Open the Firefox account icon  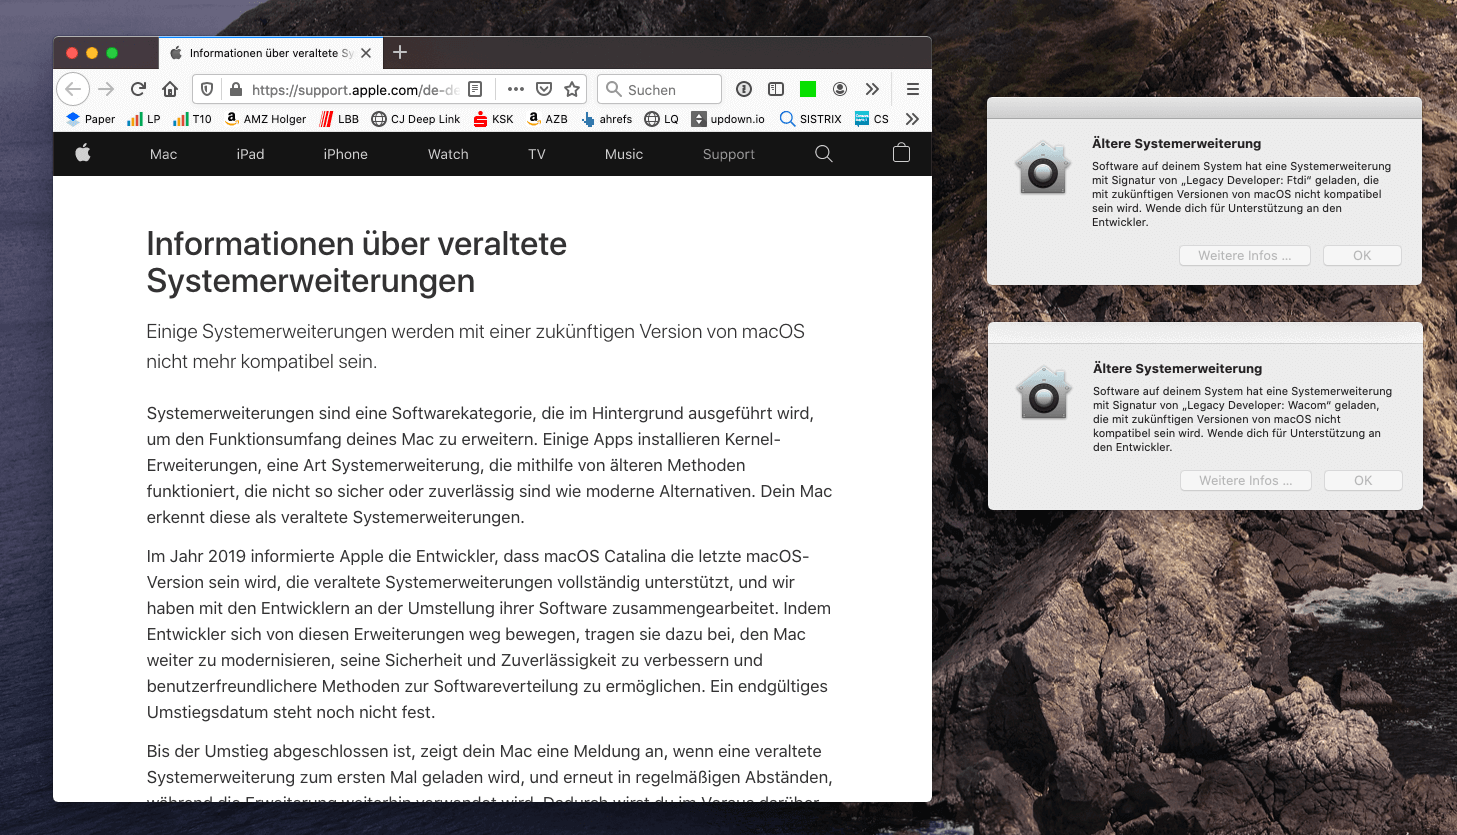[x=840, y=89]
